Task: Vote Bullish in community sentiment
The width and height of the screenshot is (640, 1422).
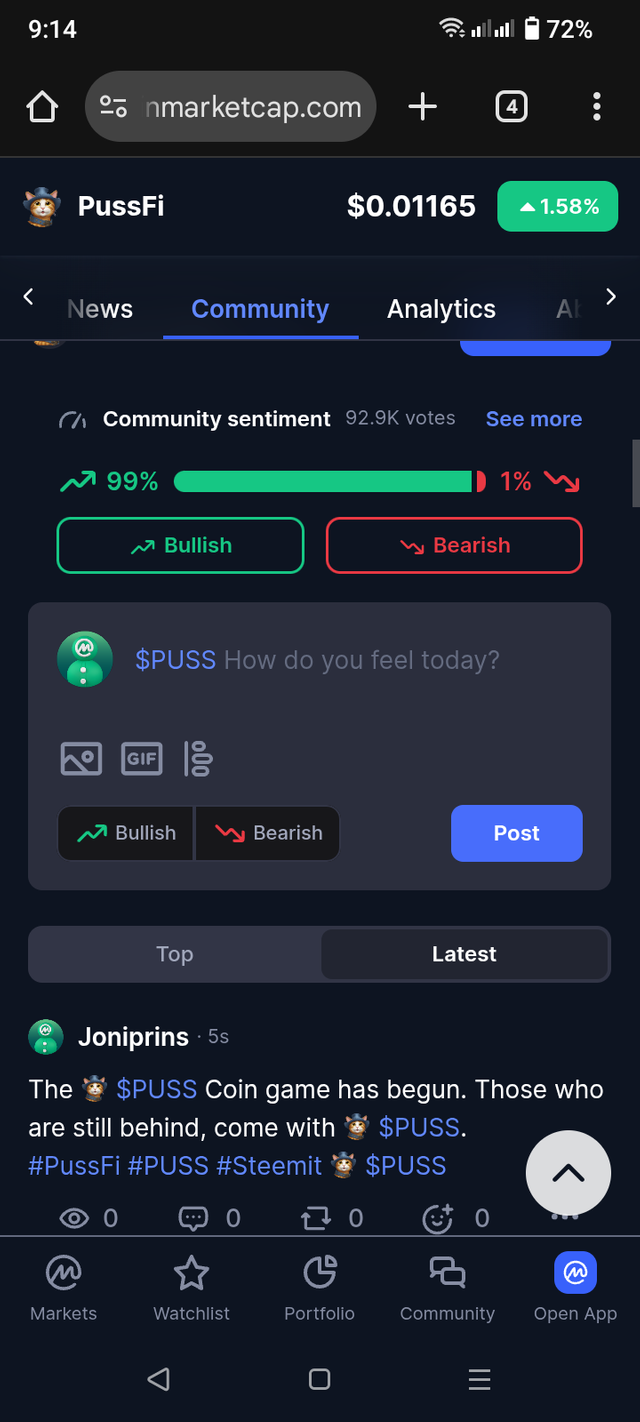Action: click(180, 545)
